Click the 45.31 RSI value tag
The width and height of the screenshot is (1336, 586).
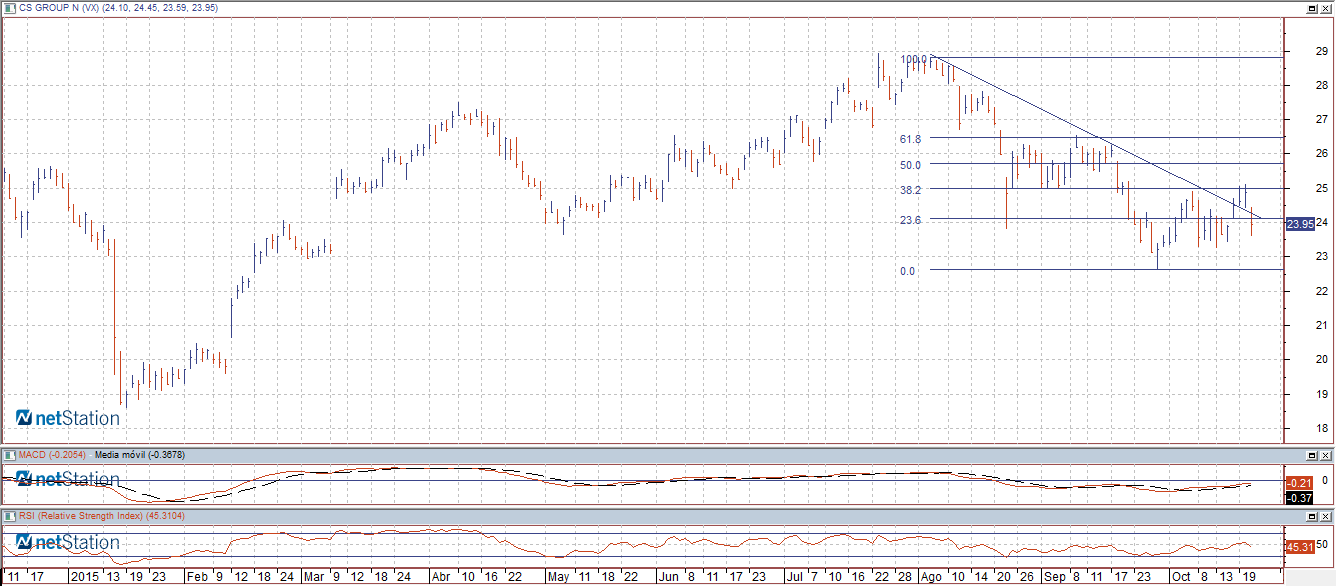click(1299, 547)
